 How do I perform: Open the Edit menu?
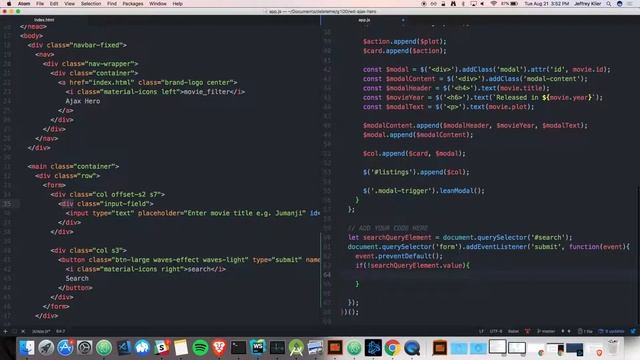(x=54, y=4)
